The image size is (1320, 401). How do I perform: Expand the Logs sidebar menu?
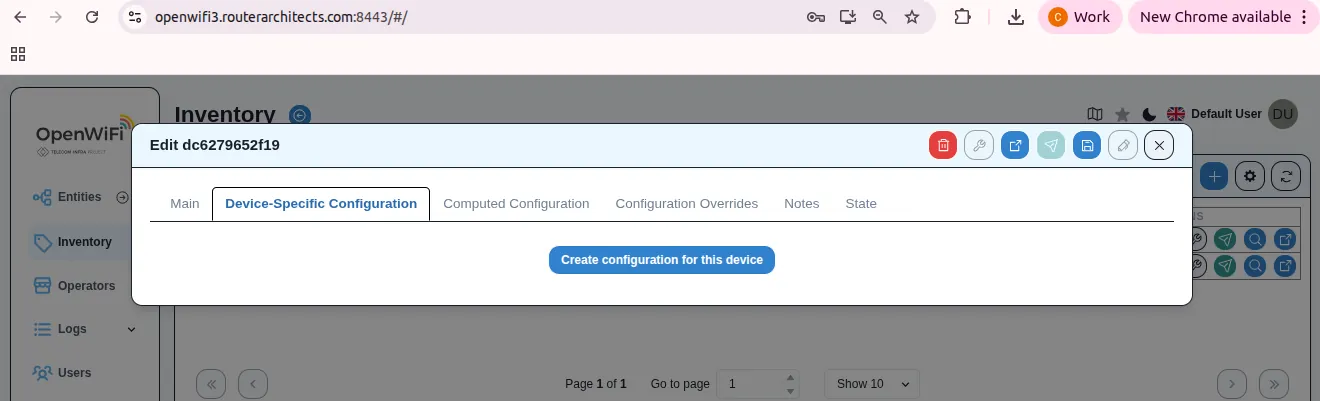pyautogui.click(x=84, y=329)
